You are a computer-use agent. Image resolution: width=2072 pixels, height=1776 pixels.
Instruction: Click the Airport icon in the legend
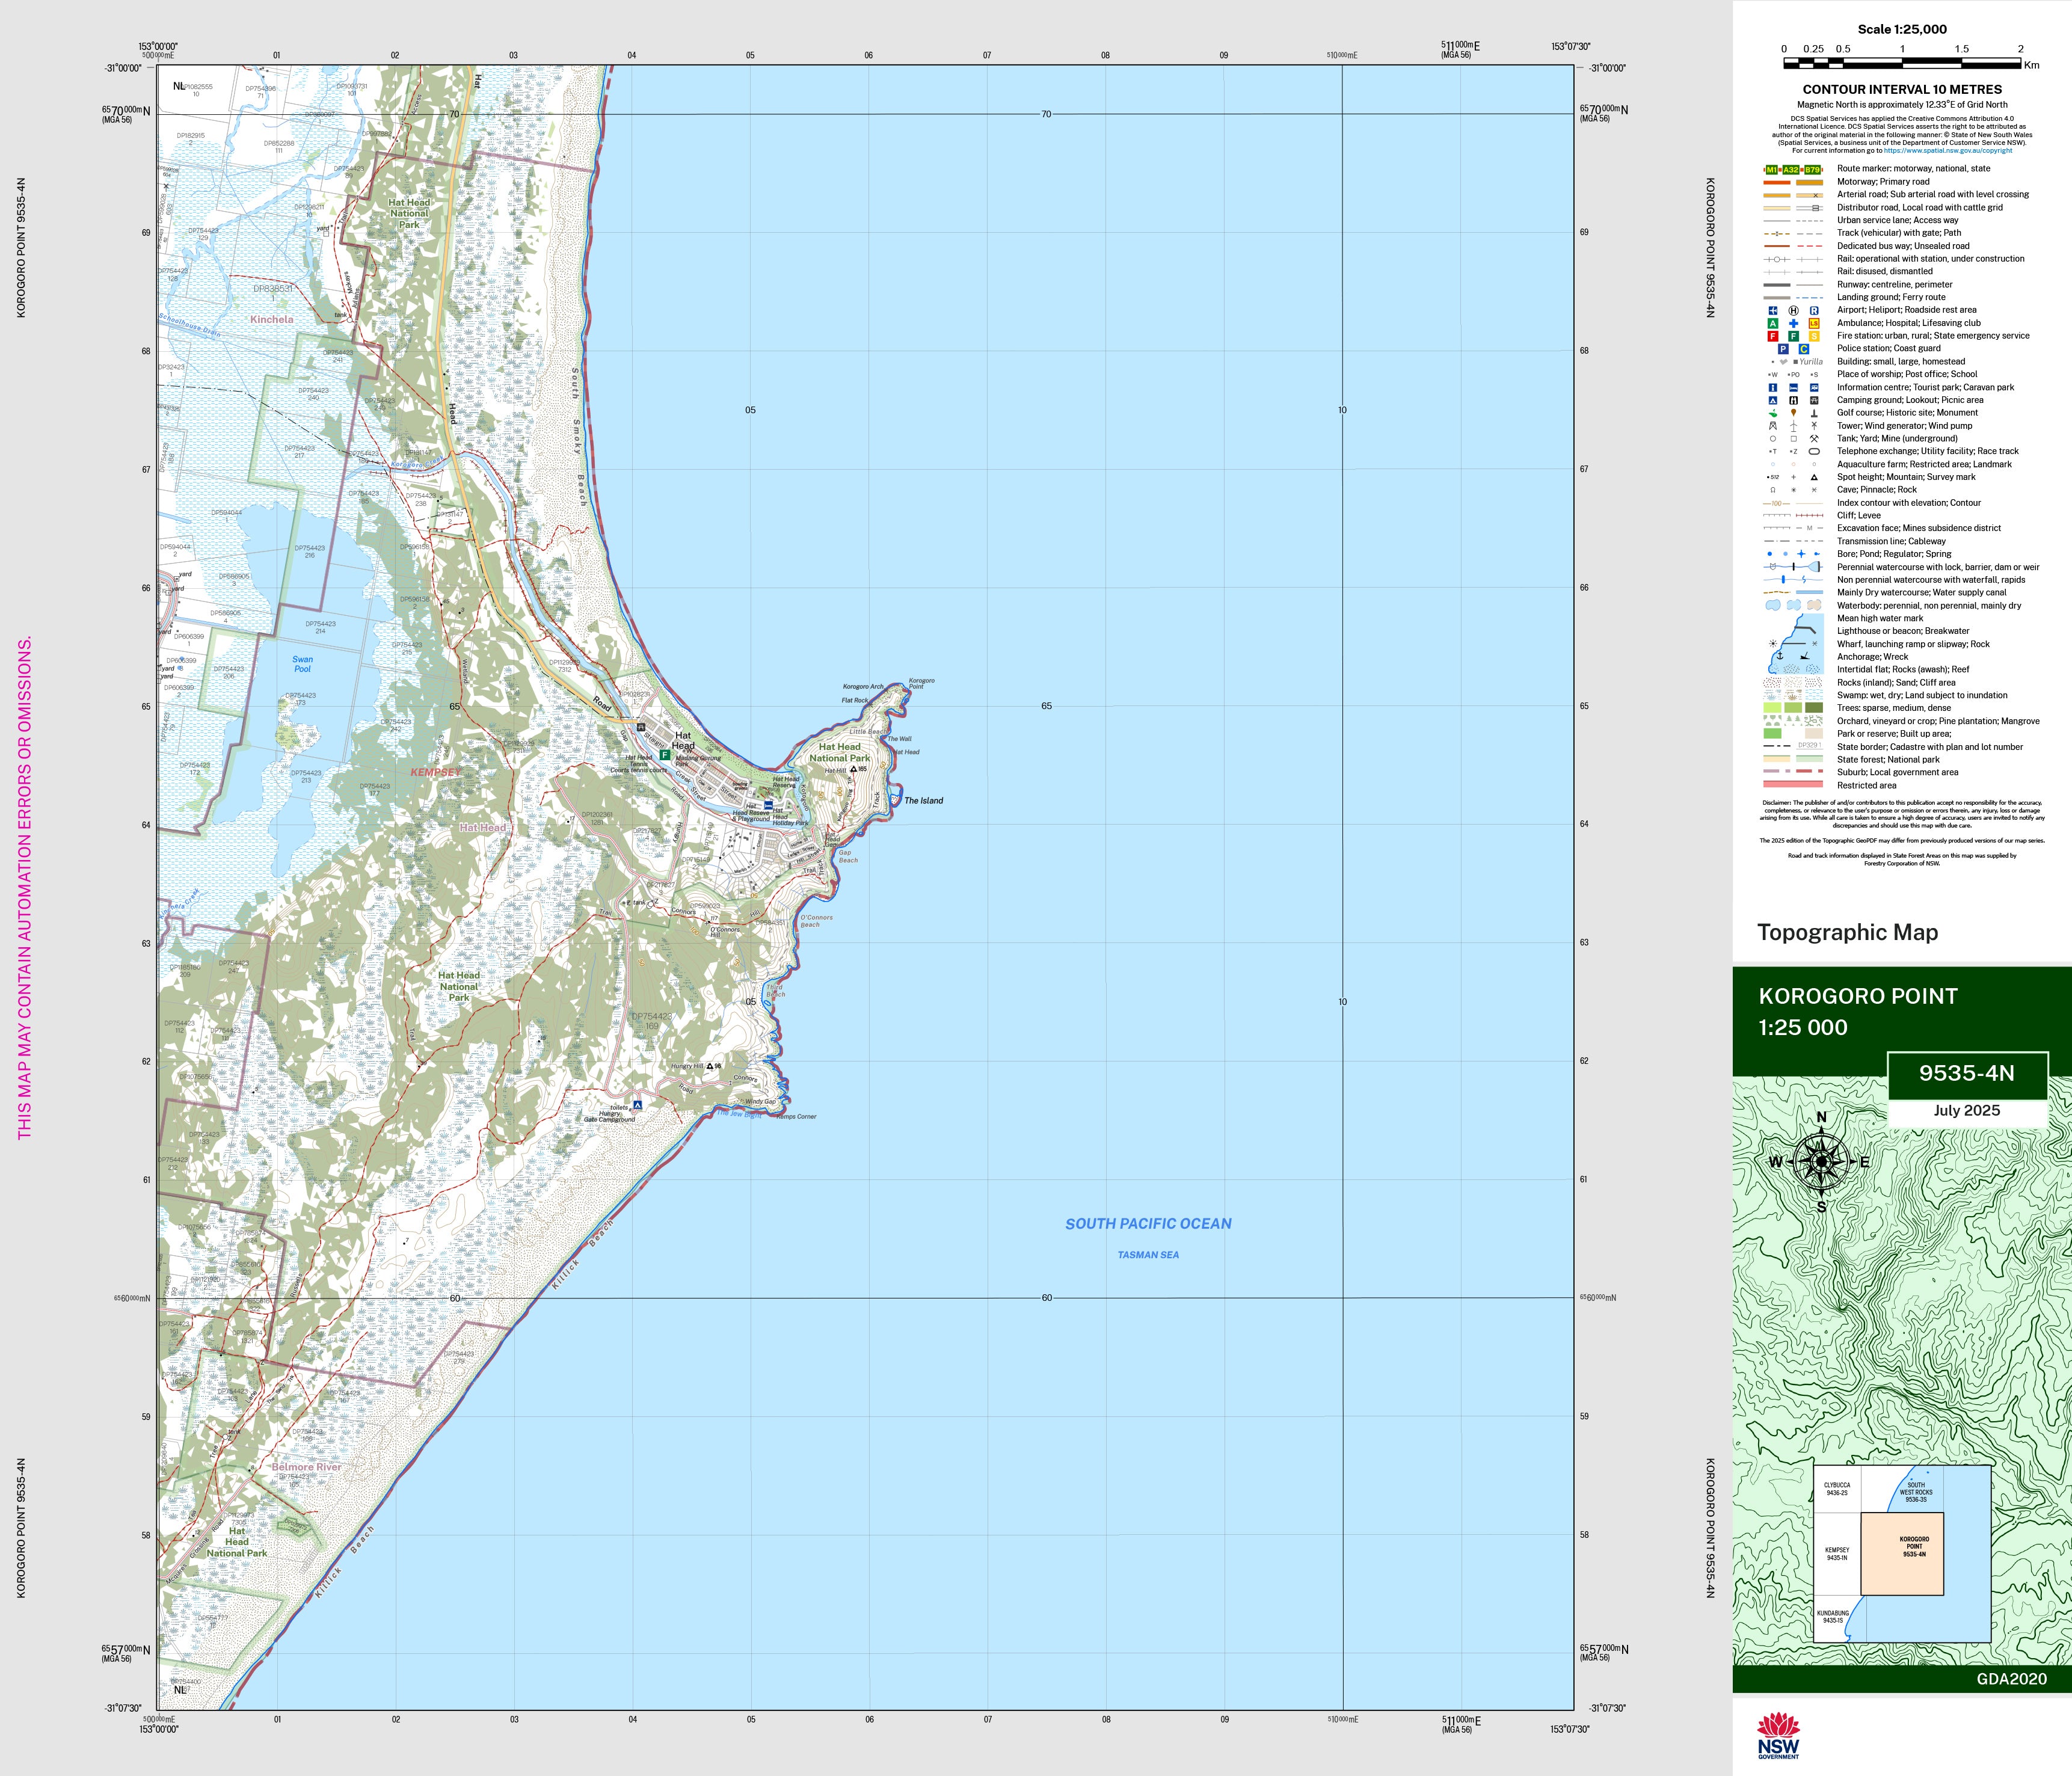point(1773,310)
